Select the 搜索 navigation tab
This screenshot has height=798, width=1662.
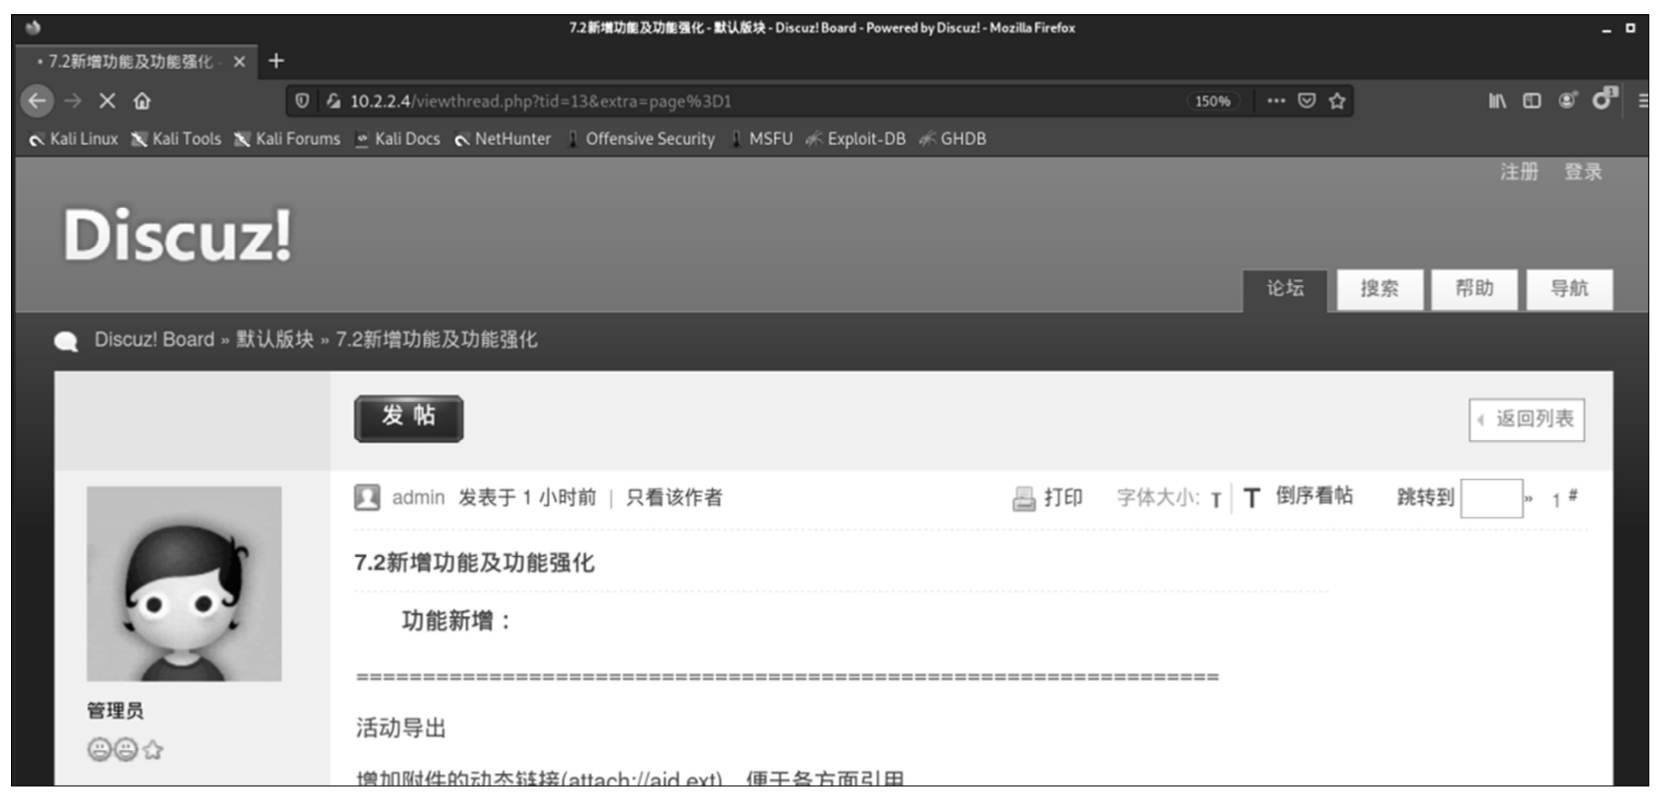coord(1380,290)
